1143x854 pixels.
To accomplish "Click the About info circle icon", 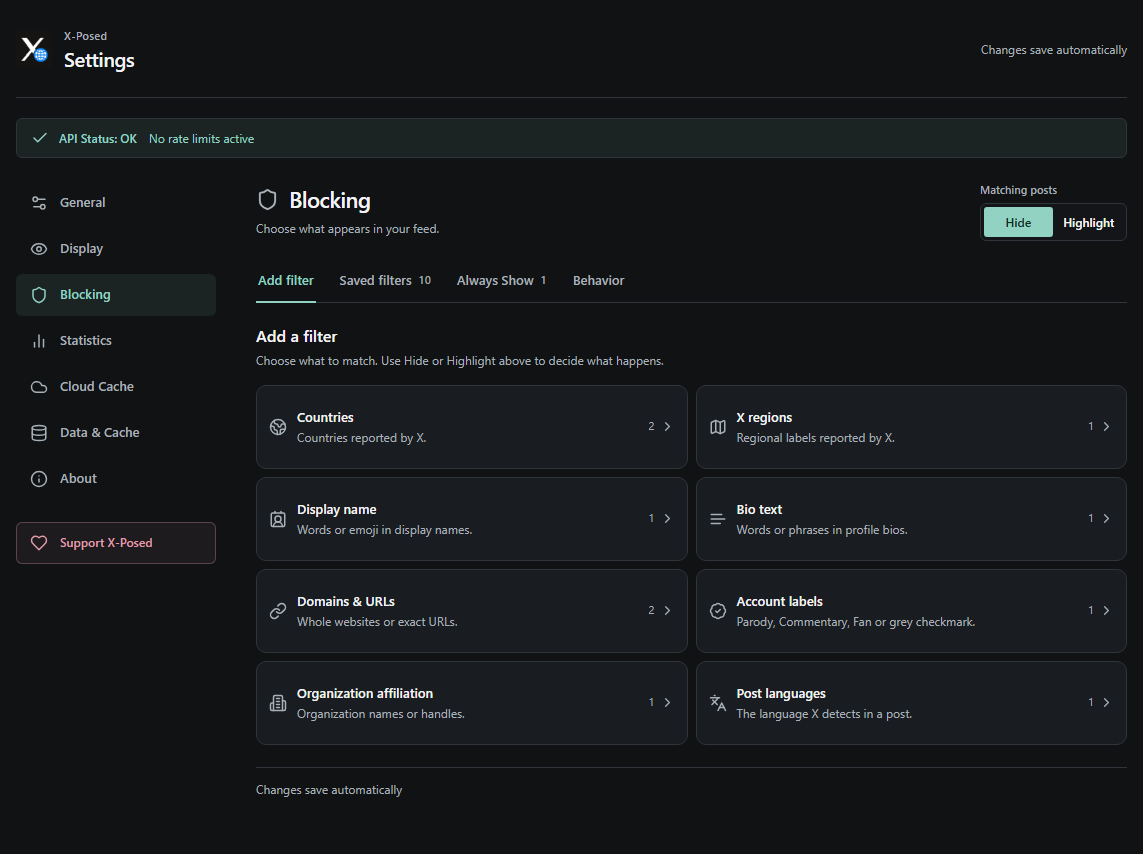I will 39,478.
